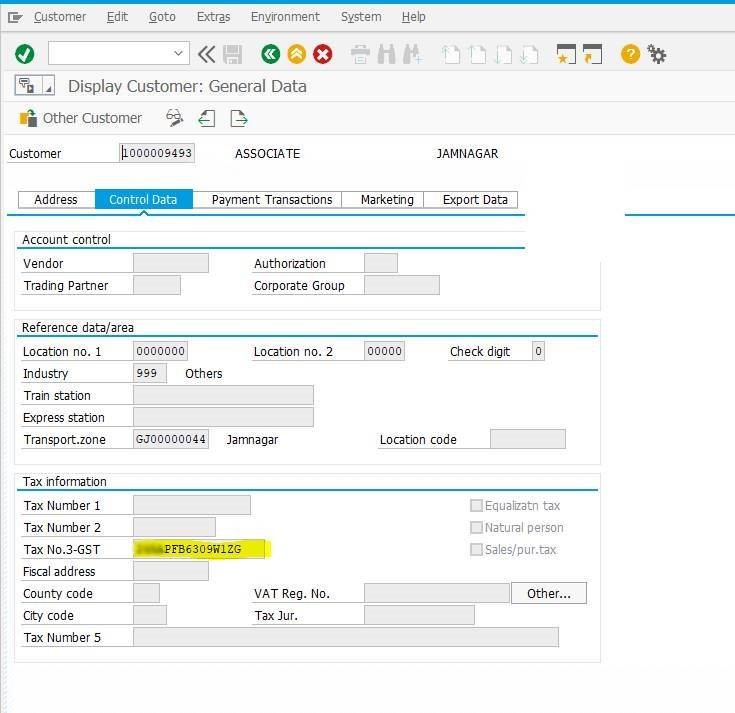Image resolution: width=735 pixels, height=713 pixels.
Task: Click the Tax No.3-GST field
Action: (199, 549)
